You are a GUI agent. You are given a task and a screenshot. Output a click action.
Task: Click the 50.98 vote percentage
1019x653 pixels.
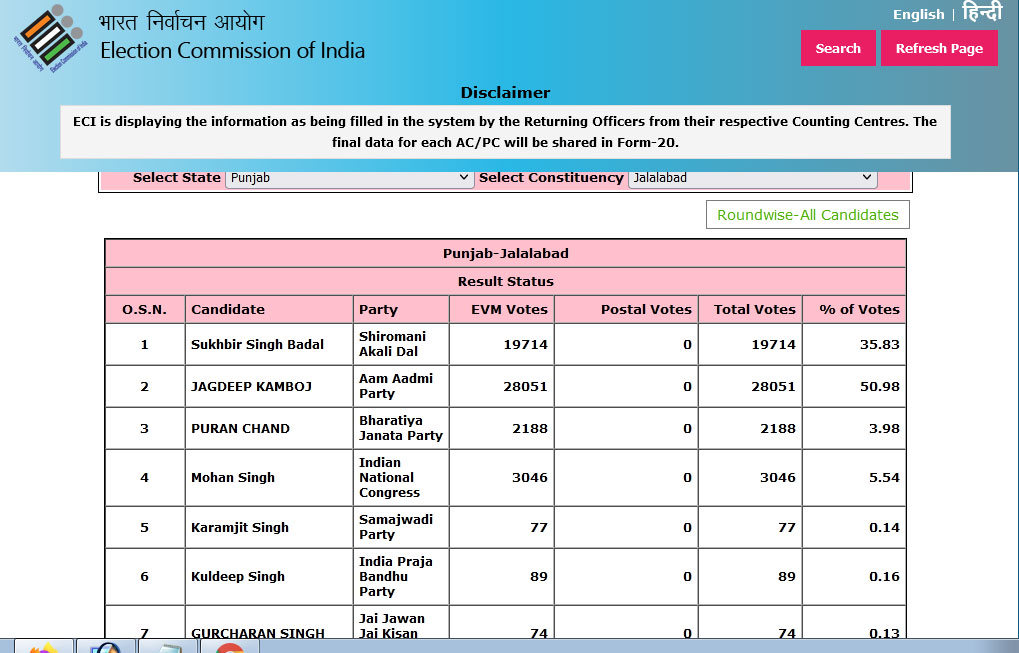pyautogui.click(x=880, y=387)
